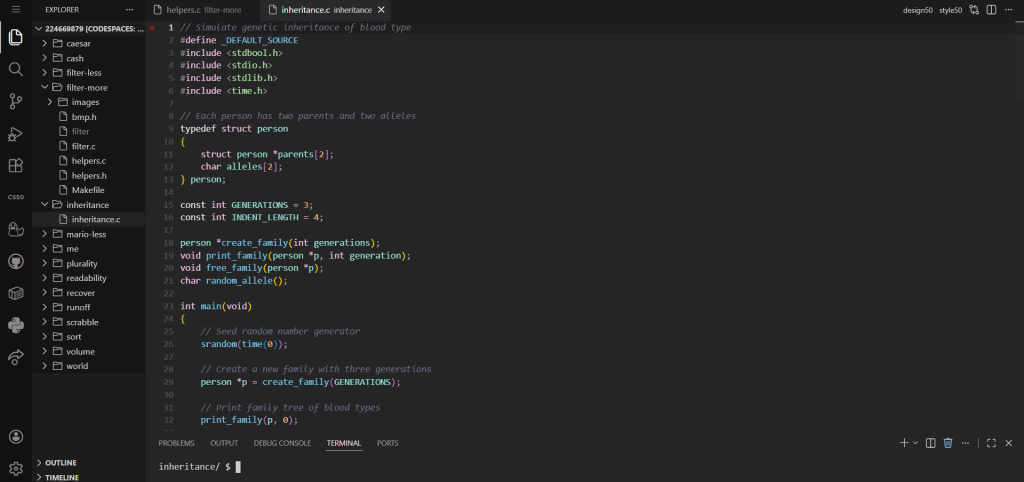The image size is (1024, 482).
Task: Open Manage gear at sidebar bottom
Action: 15,467
